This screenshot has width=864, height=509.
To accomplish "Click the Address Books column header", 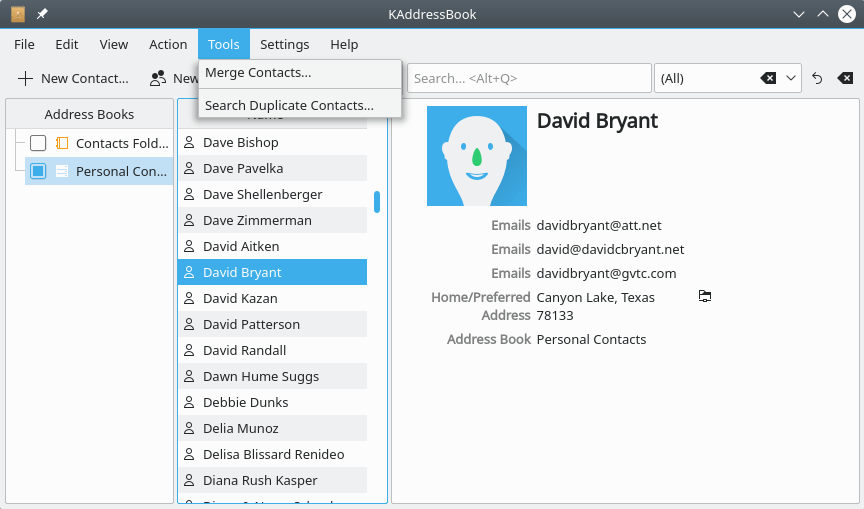I will click(x=89, y=114).
